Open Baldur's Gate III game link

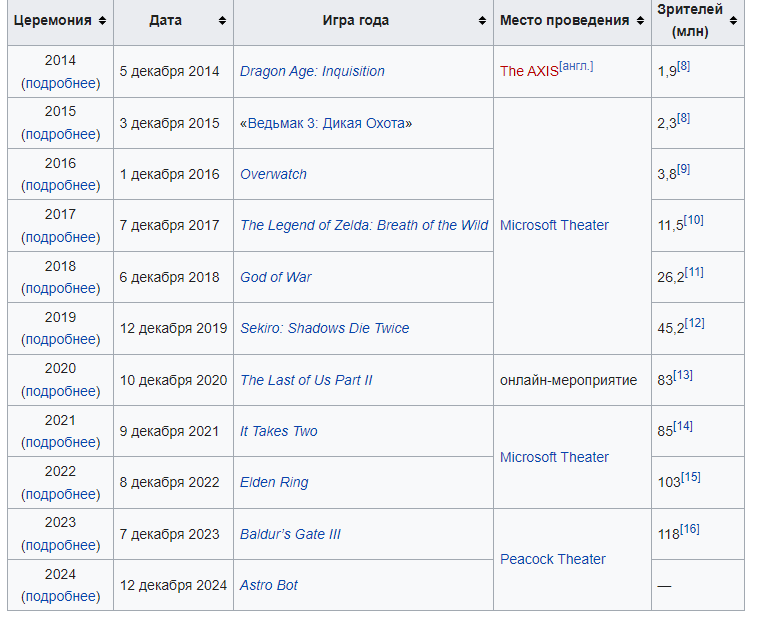(290, 534)
